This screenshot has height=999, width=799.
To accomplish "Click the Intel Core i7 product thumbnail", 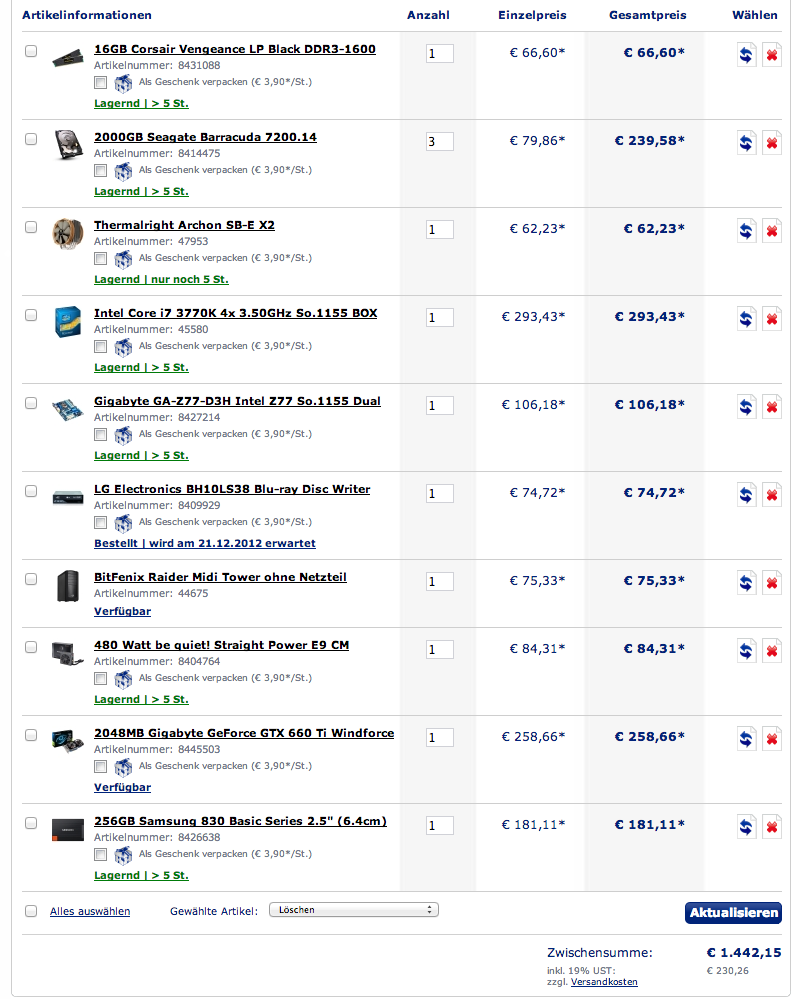I will [x=68, y=322].
